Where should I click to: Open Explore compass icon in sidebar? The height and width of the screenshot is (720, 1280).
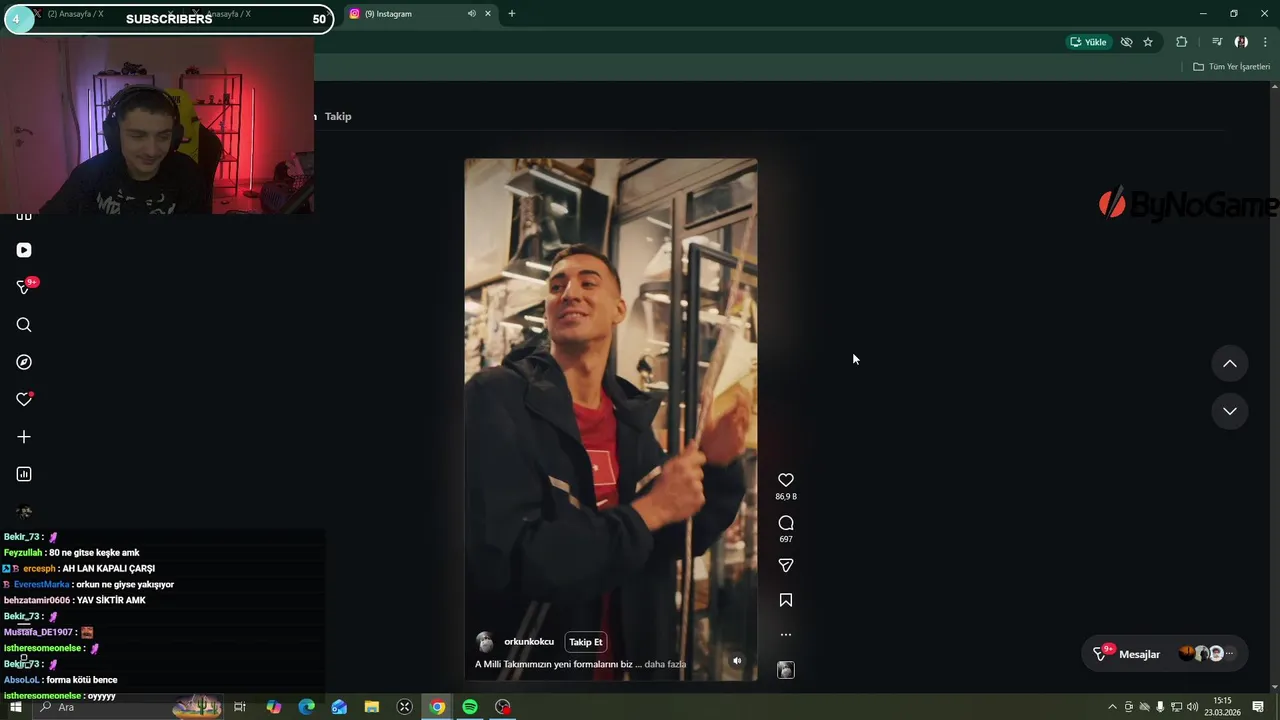coord(24,362)
